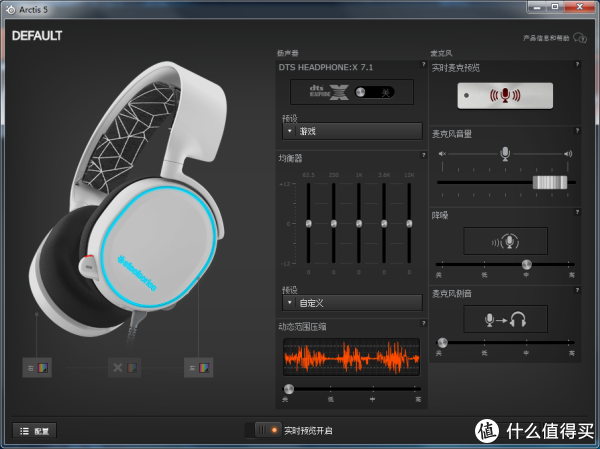This screenshot has height=449, width=600.
Task: Click the loud speaker icon at mic volume
Action: pyautogui.click(x=568, y=154)
